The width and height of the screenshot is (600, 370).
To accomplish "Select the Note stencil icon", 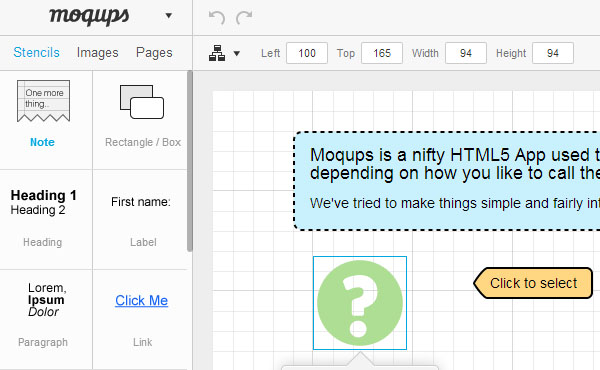I will (43, 101).
